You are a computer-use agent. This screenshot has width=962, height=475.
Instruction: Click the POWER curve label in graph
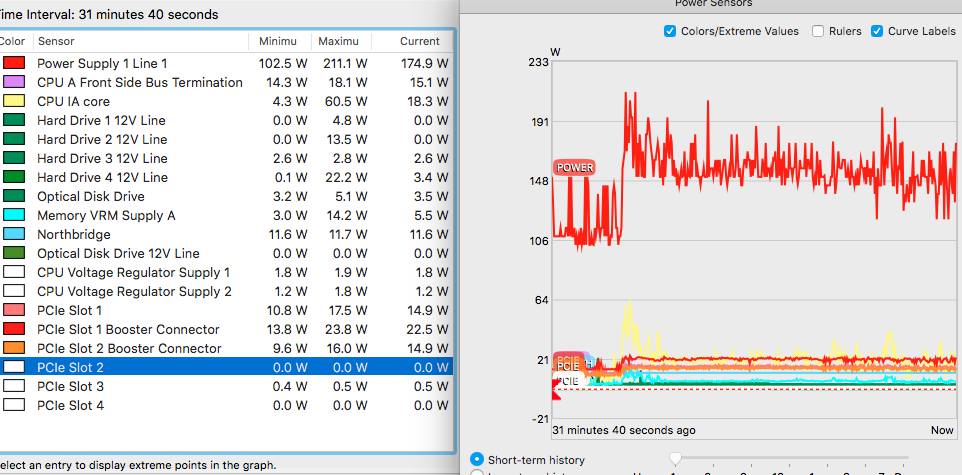(574, 168)
